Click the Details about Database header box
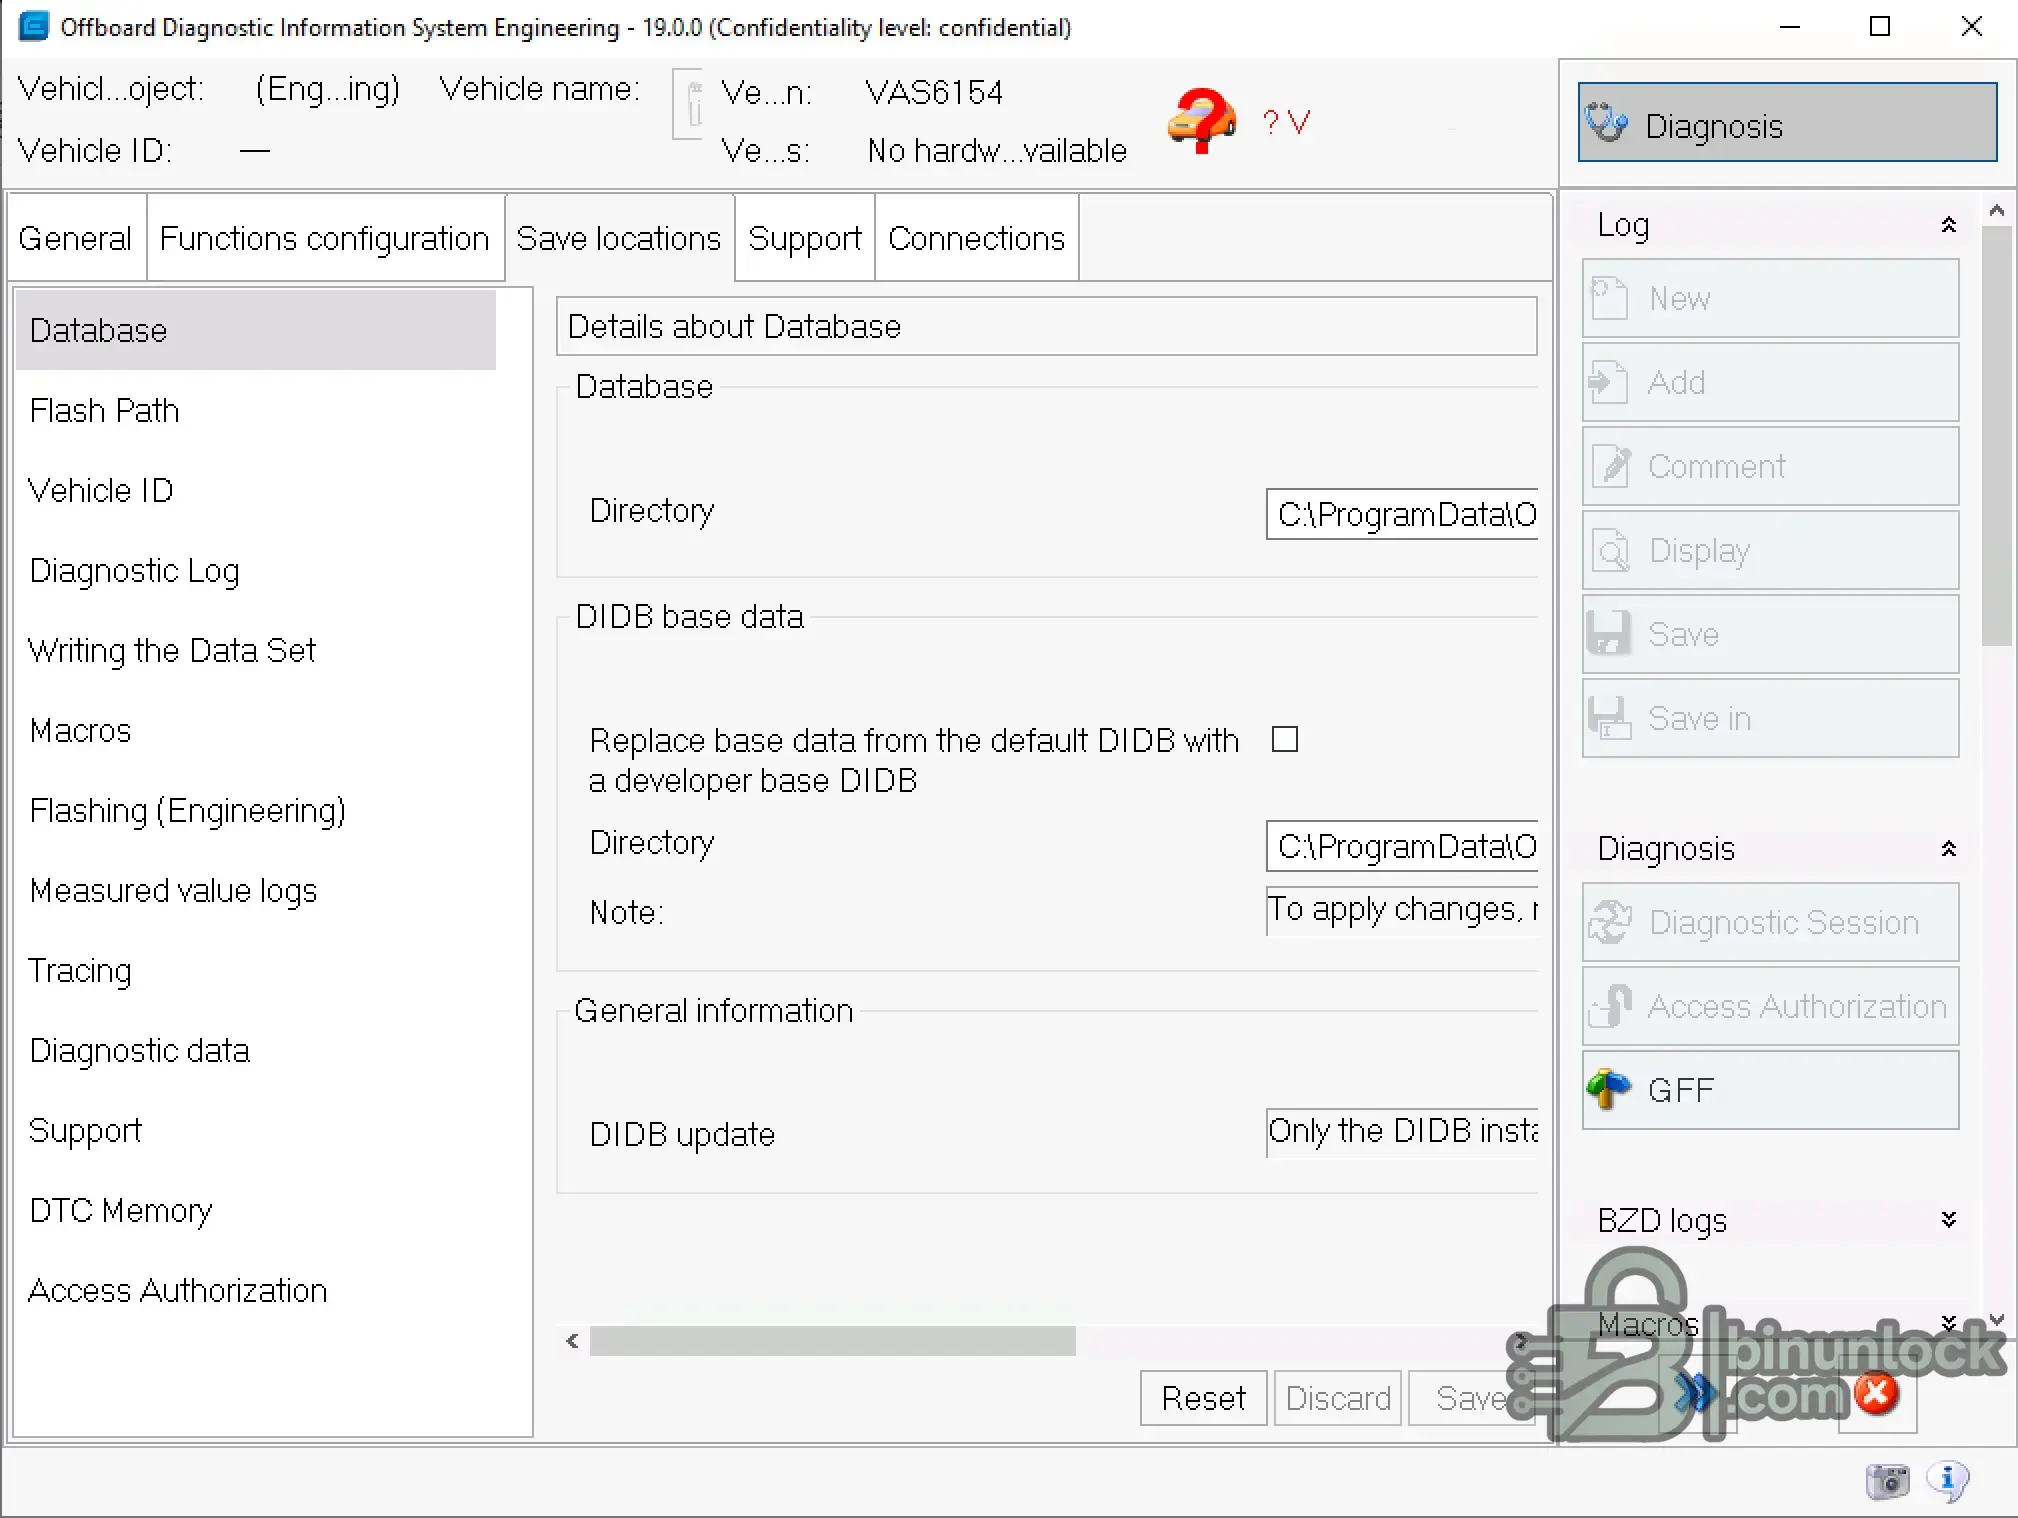Image resolution: width=2018 pixels, height=1518 pixels. [x=1046, y=326]
